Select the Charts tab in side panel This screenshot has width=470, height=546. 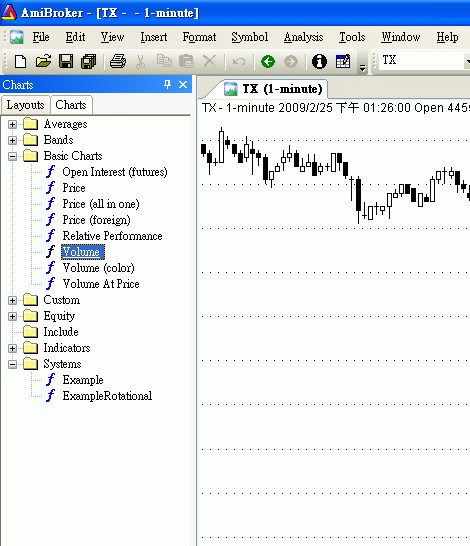click(x=71, y=104)
